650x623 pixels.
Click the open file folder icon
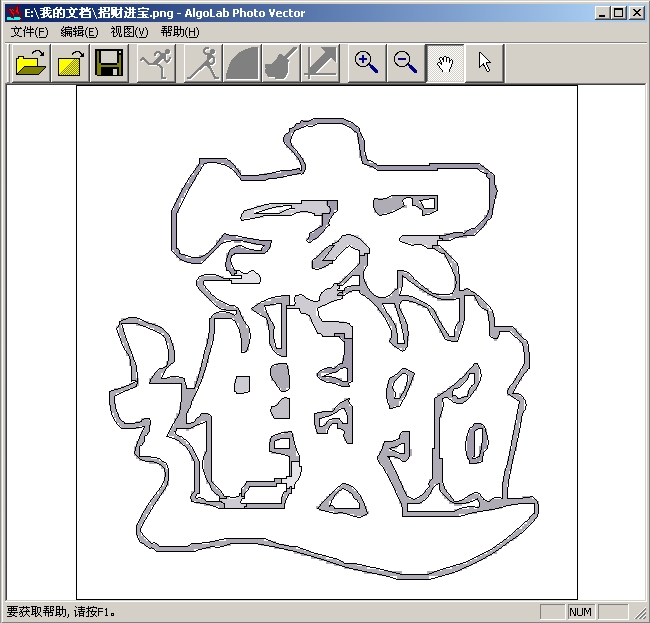pyautogui.click(x=32, y=64)
